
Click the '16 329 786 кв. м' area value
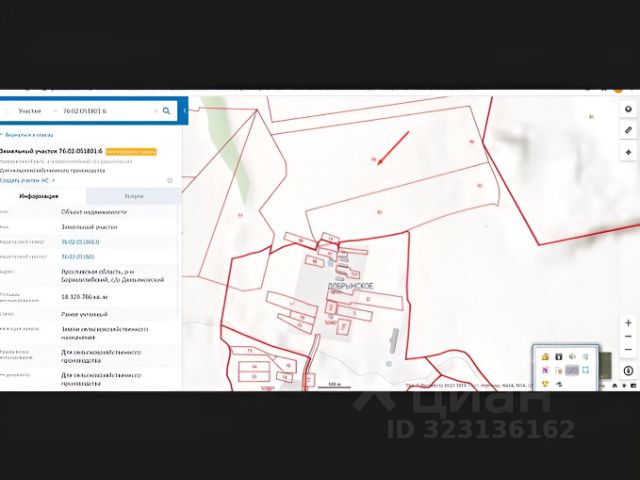tap(84, 297)
